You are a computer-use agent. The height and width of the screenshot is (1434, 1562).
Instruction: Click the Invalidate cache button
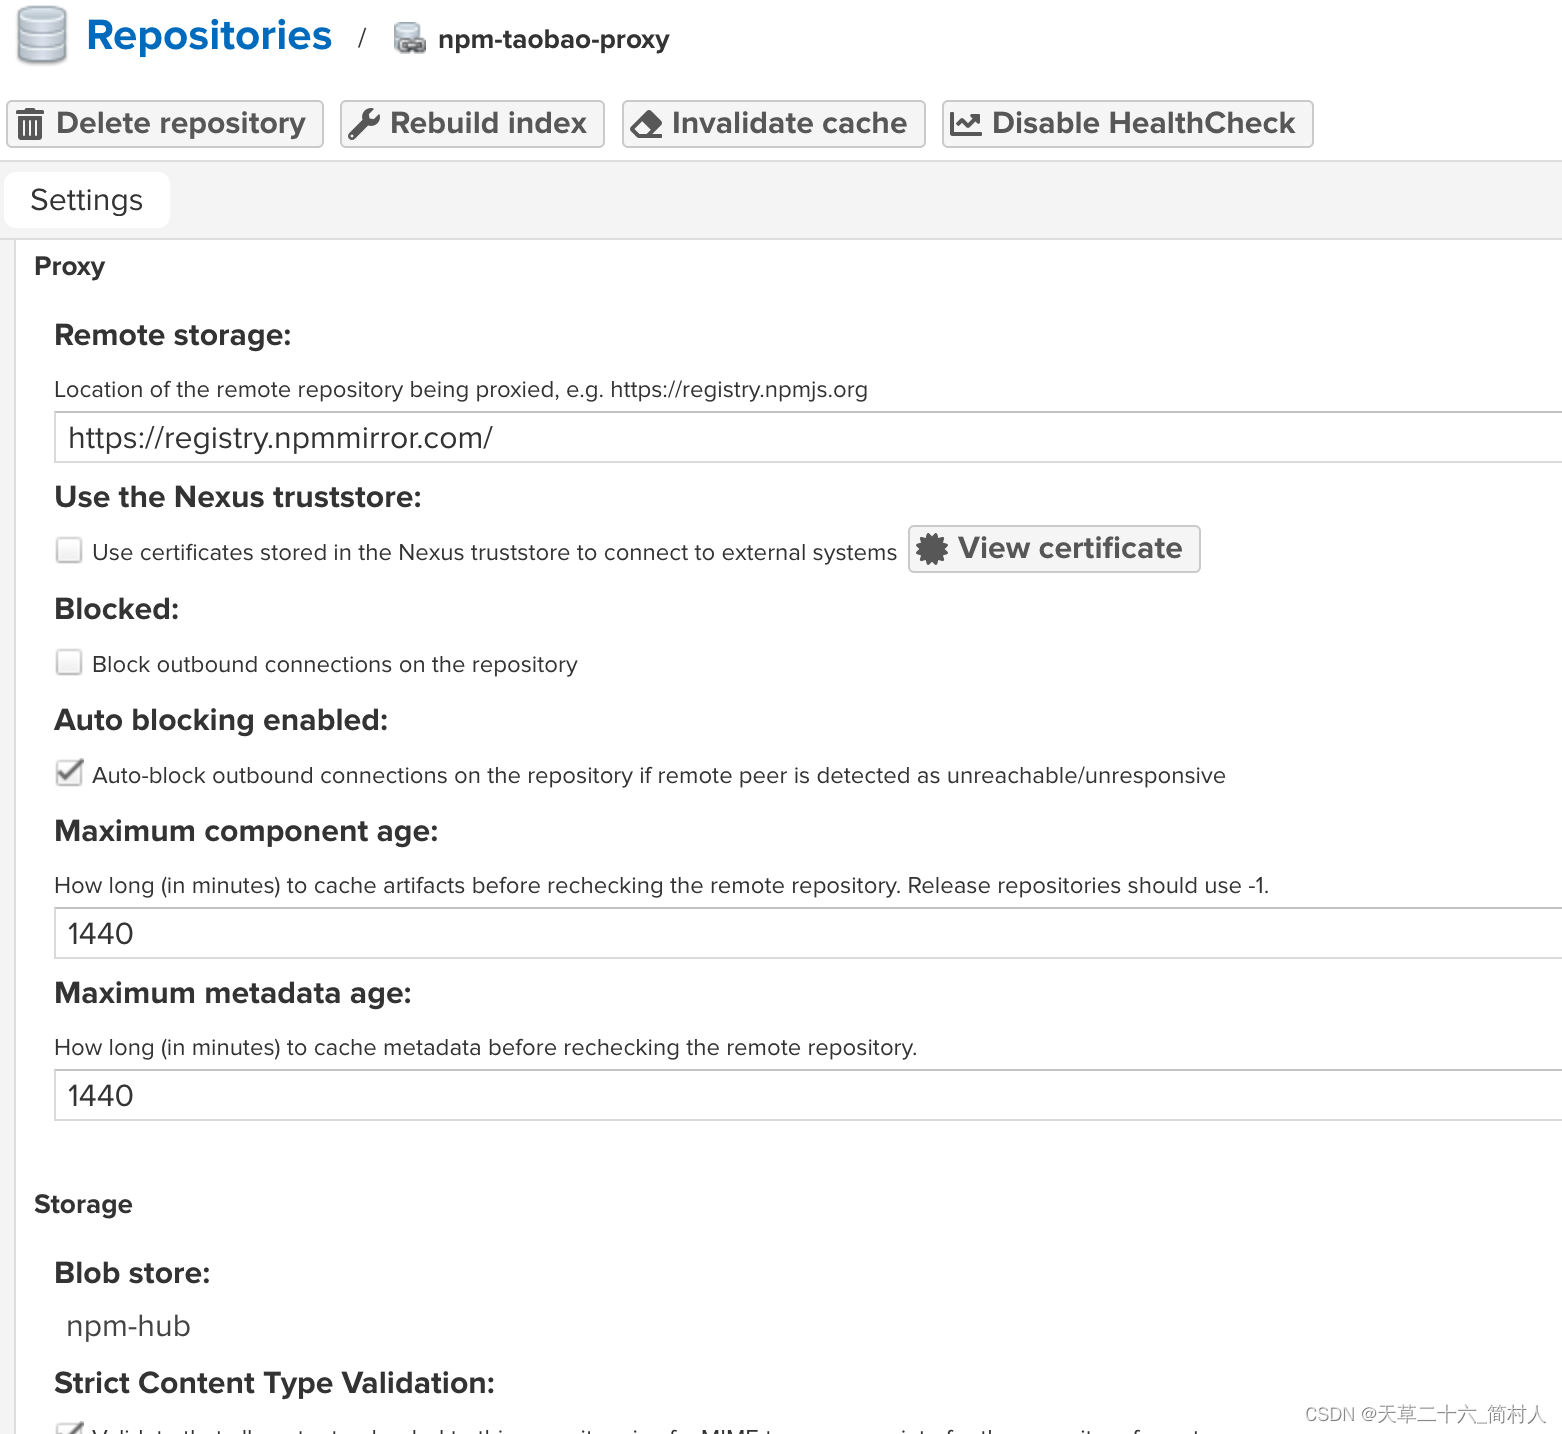point(773,124)
